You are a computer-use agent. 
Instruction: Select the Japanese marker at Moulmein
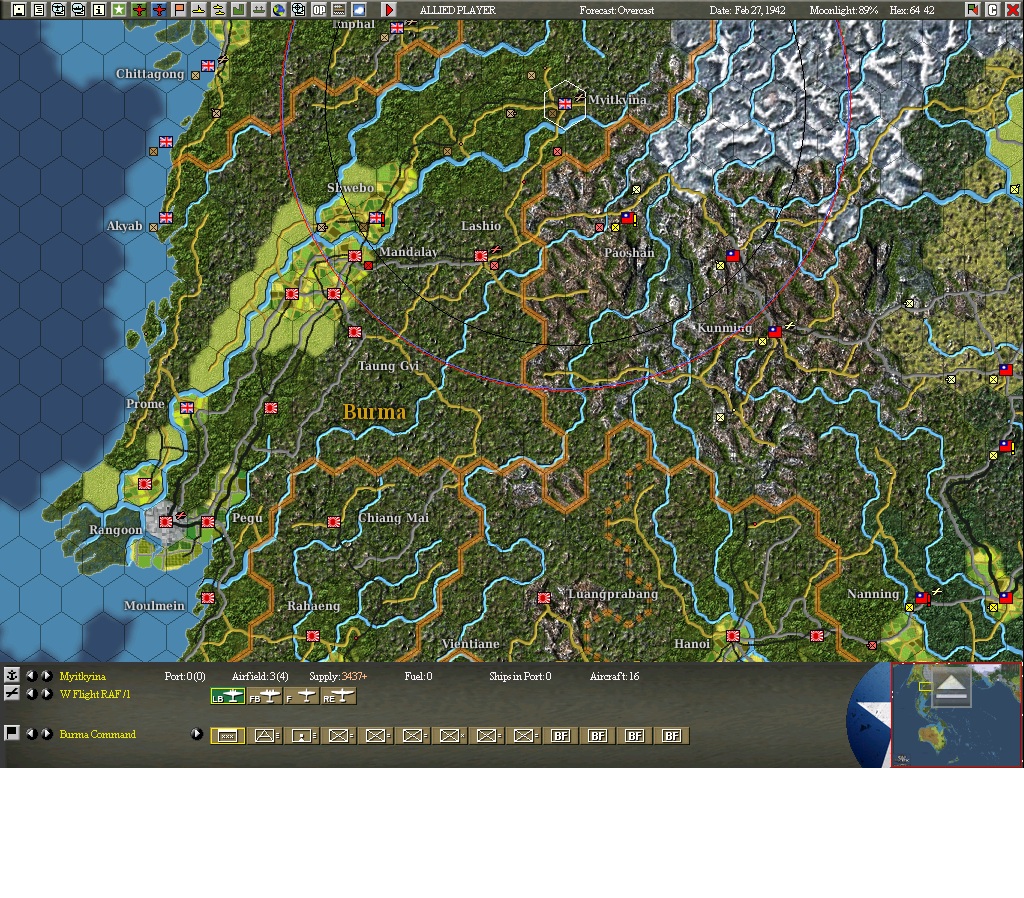tap(208, 598)
